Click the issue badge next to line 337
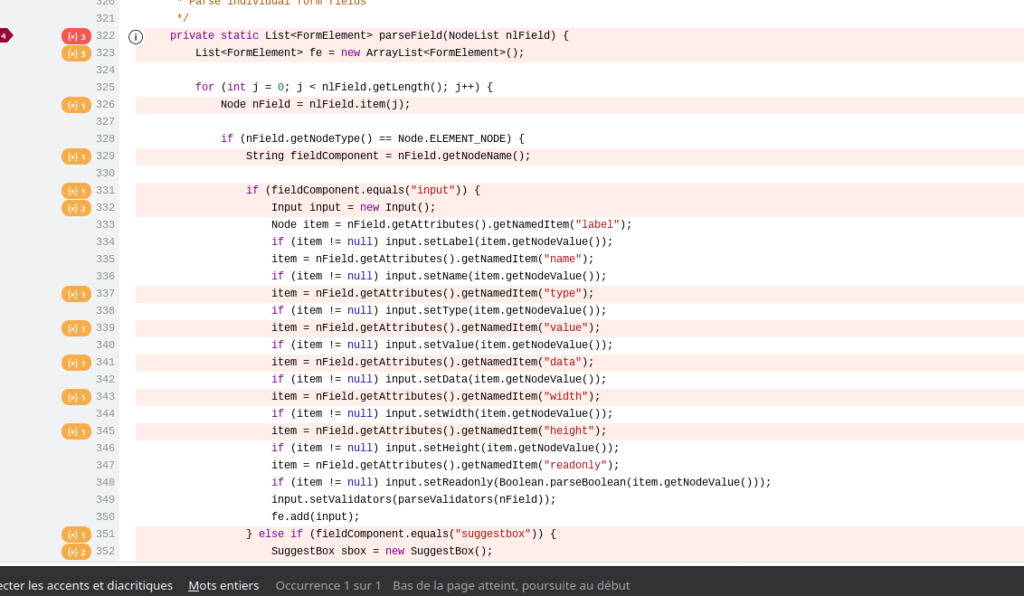 [x=75, y=293]
